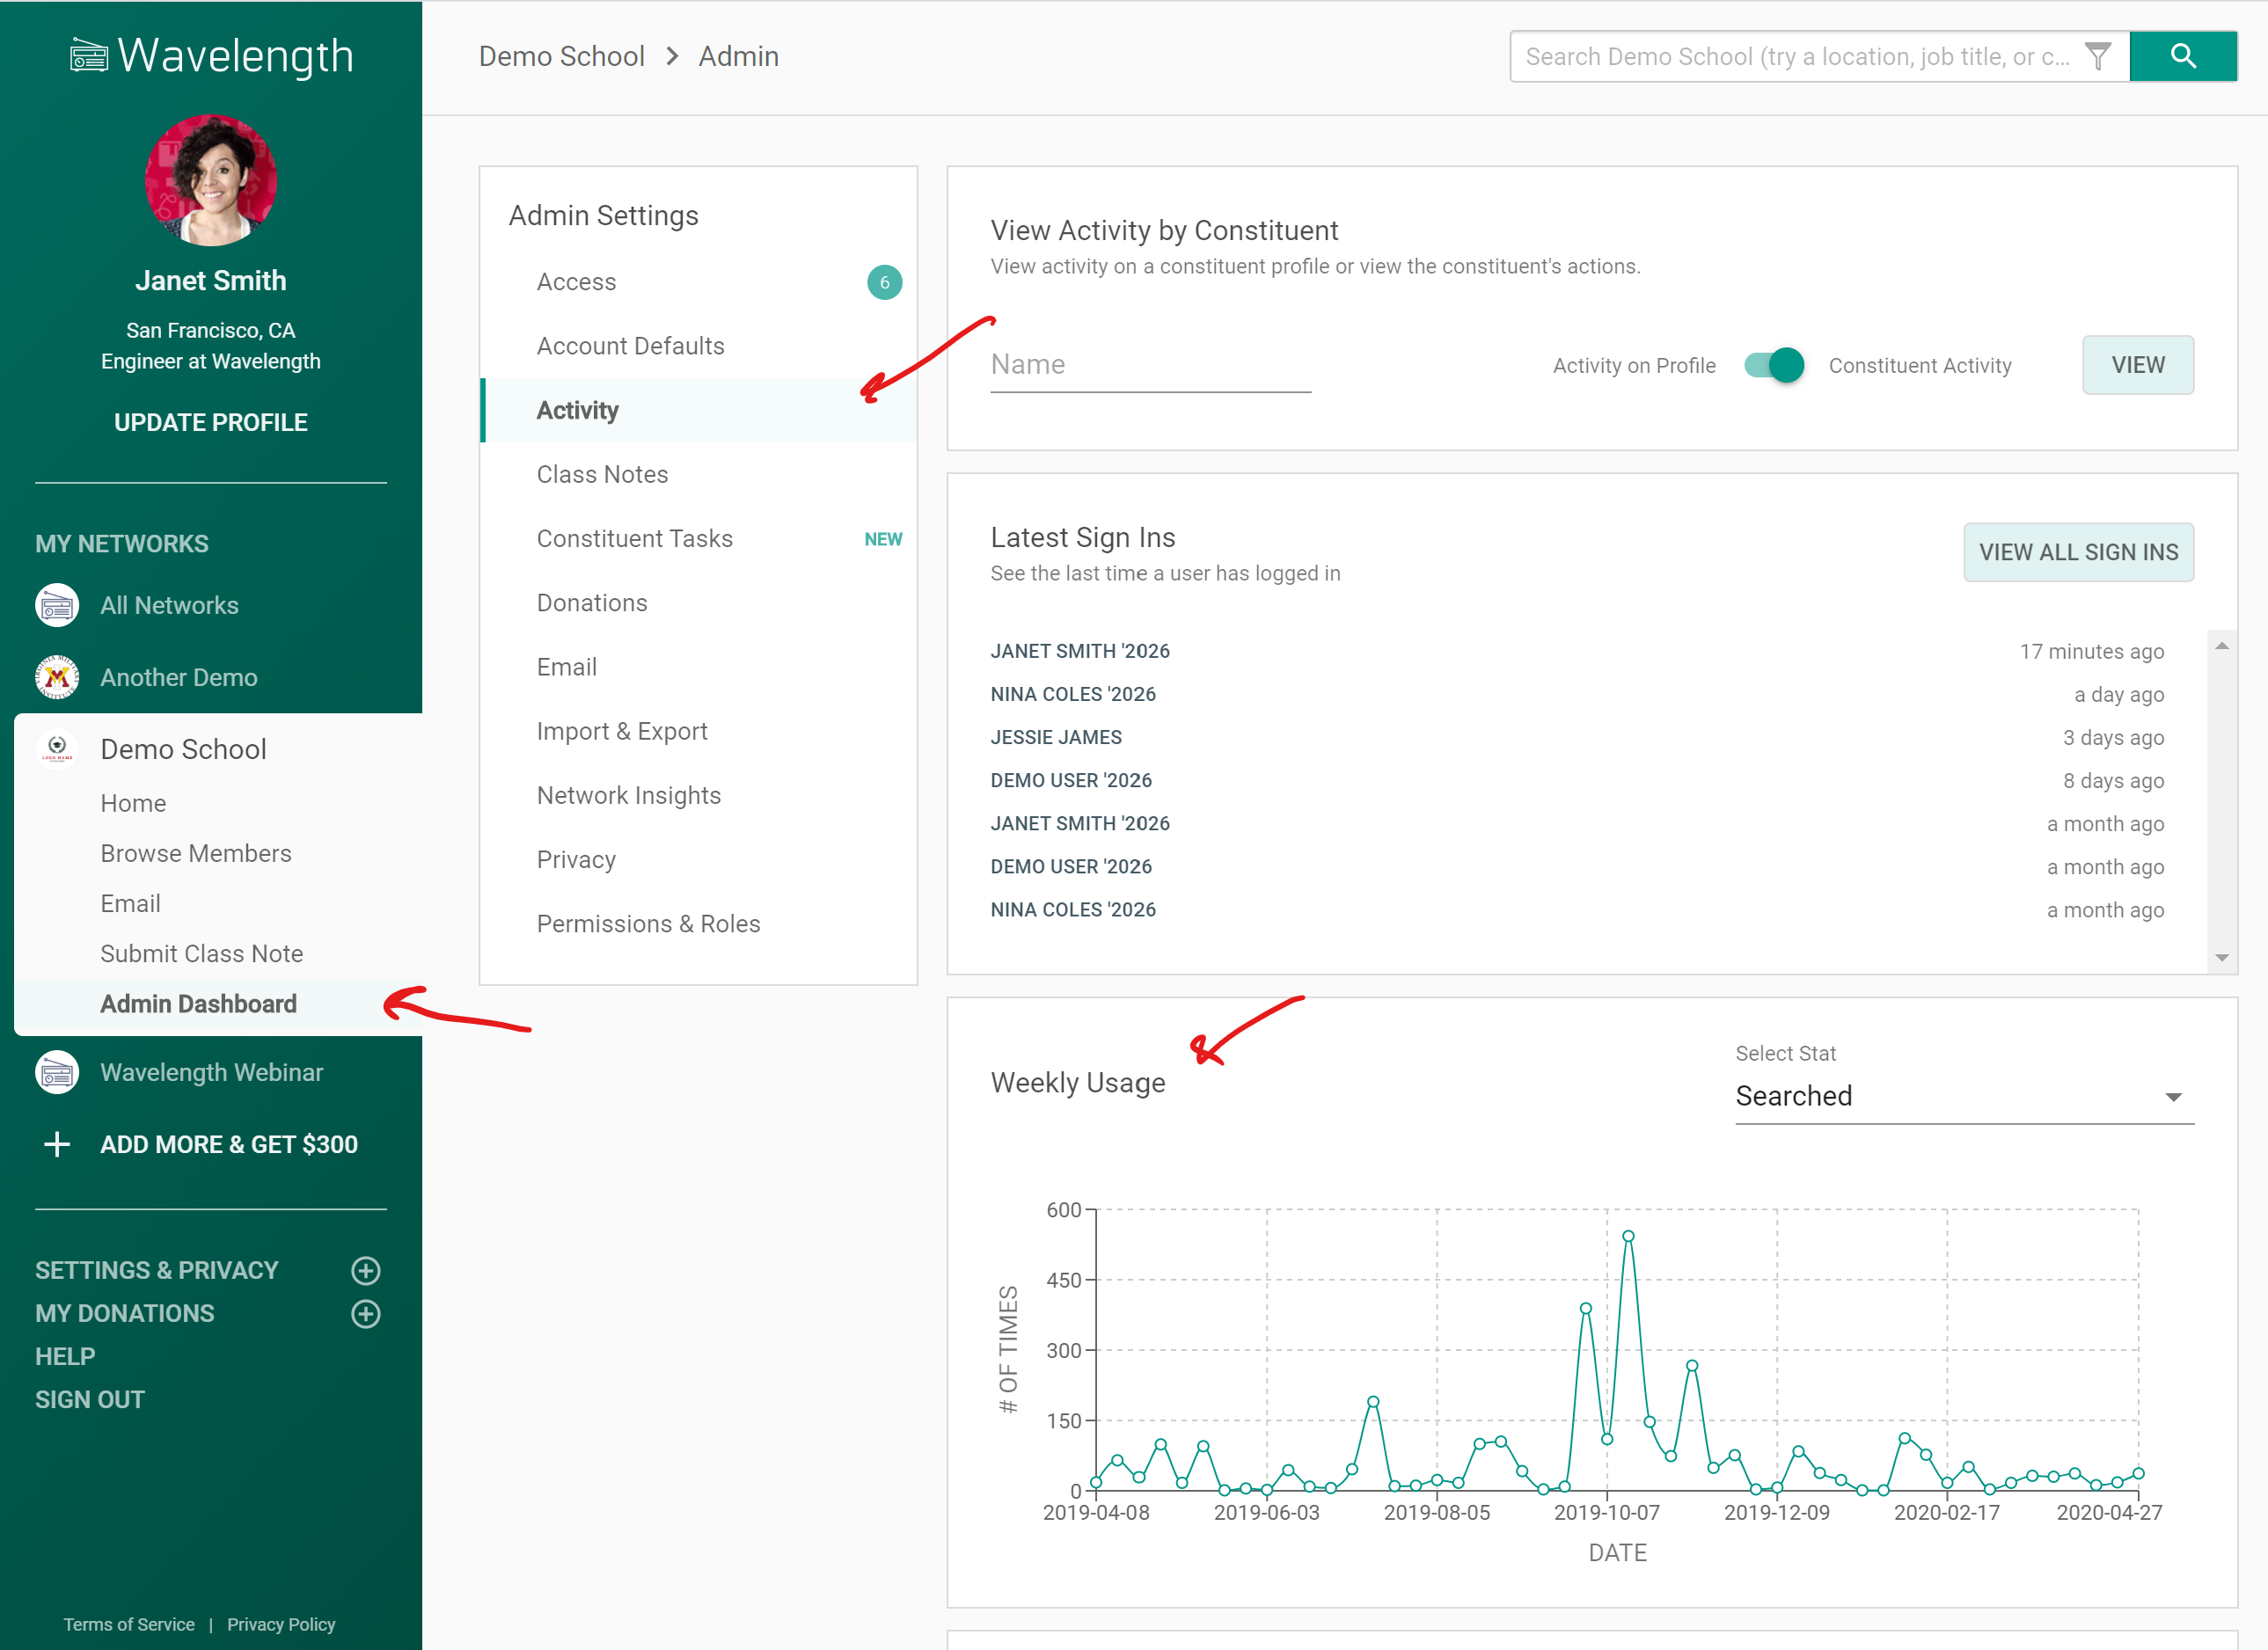
Task: Click the UPDATE PROFILE button
Action: coord(209,423)
